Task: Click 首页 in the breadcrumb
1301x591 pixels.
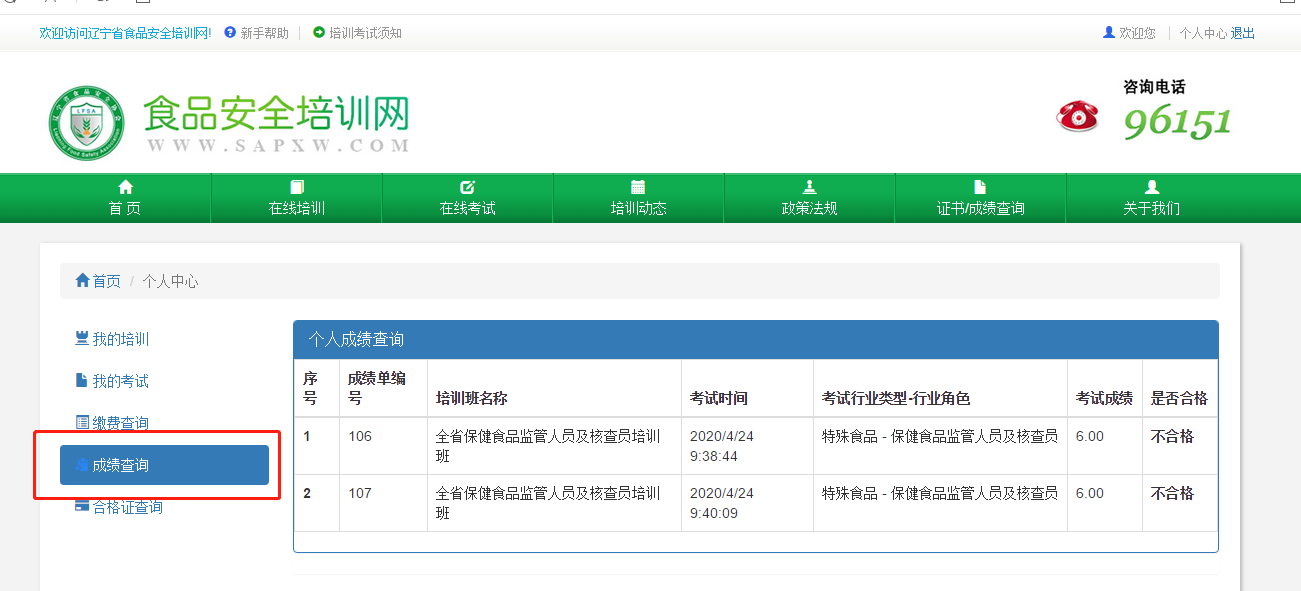Action: [x=106, y=281]
